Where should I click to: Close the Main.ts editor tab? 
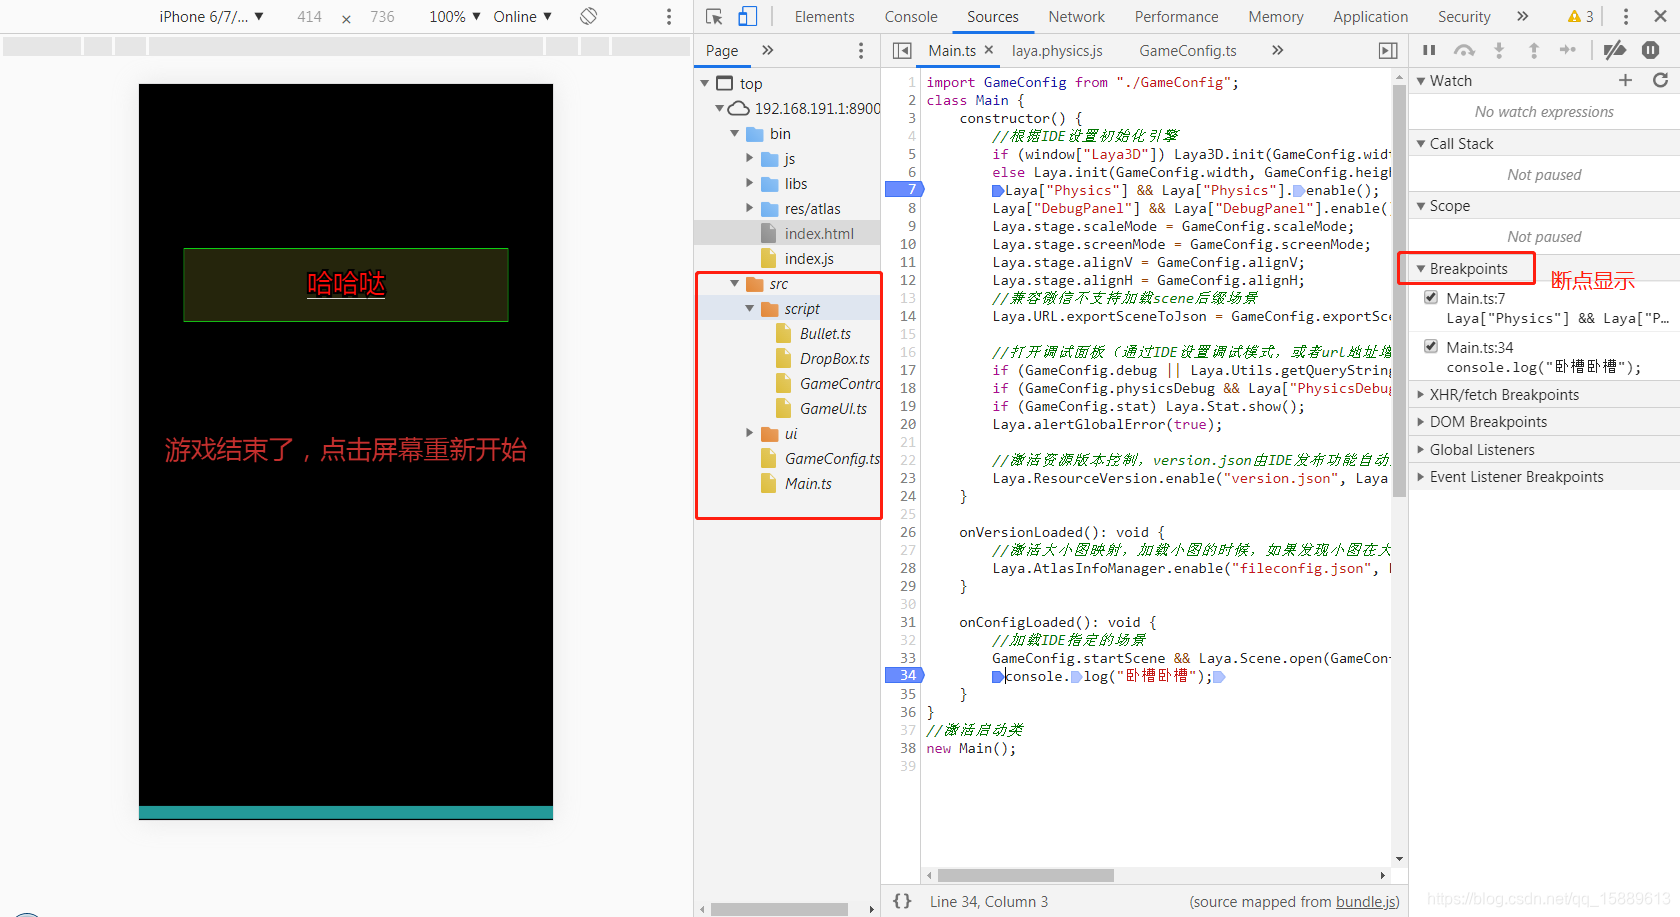pyautogui.click(x=989, y=50)
